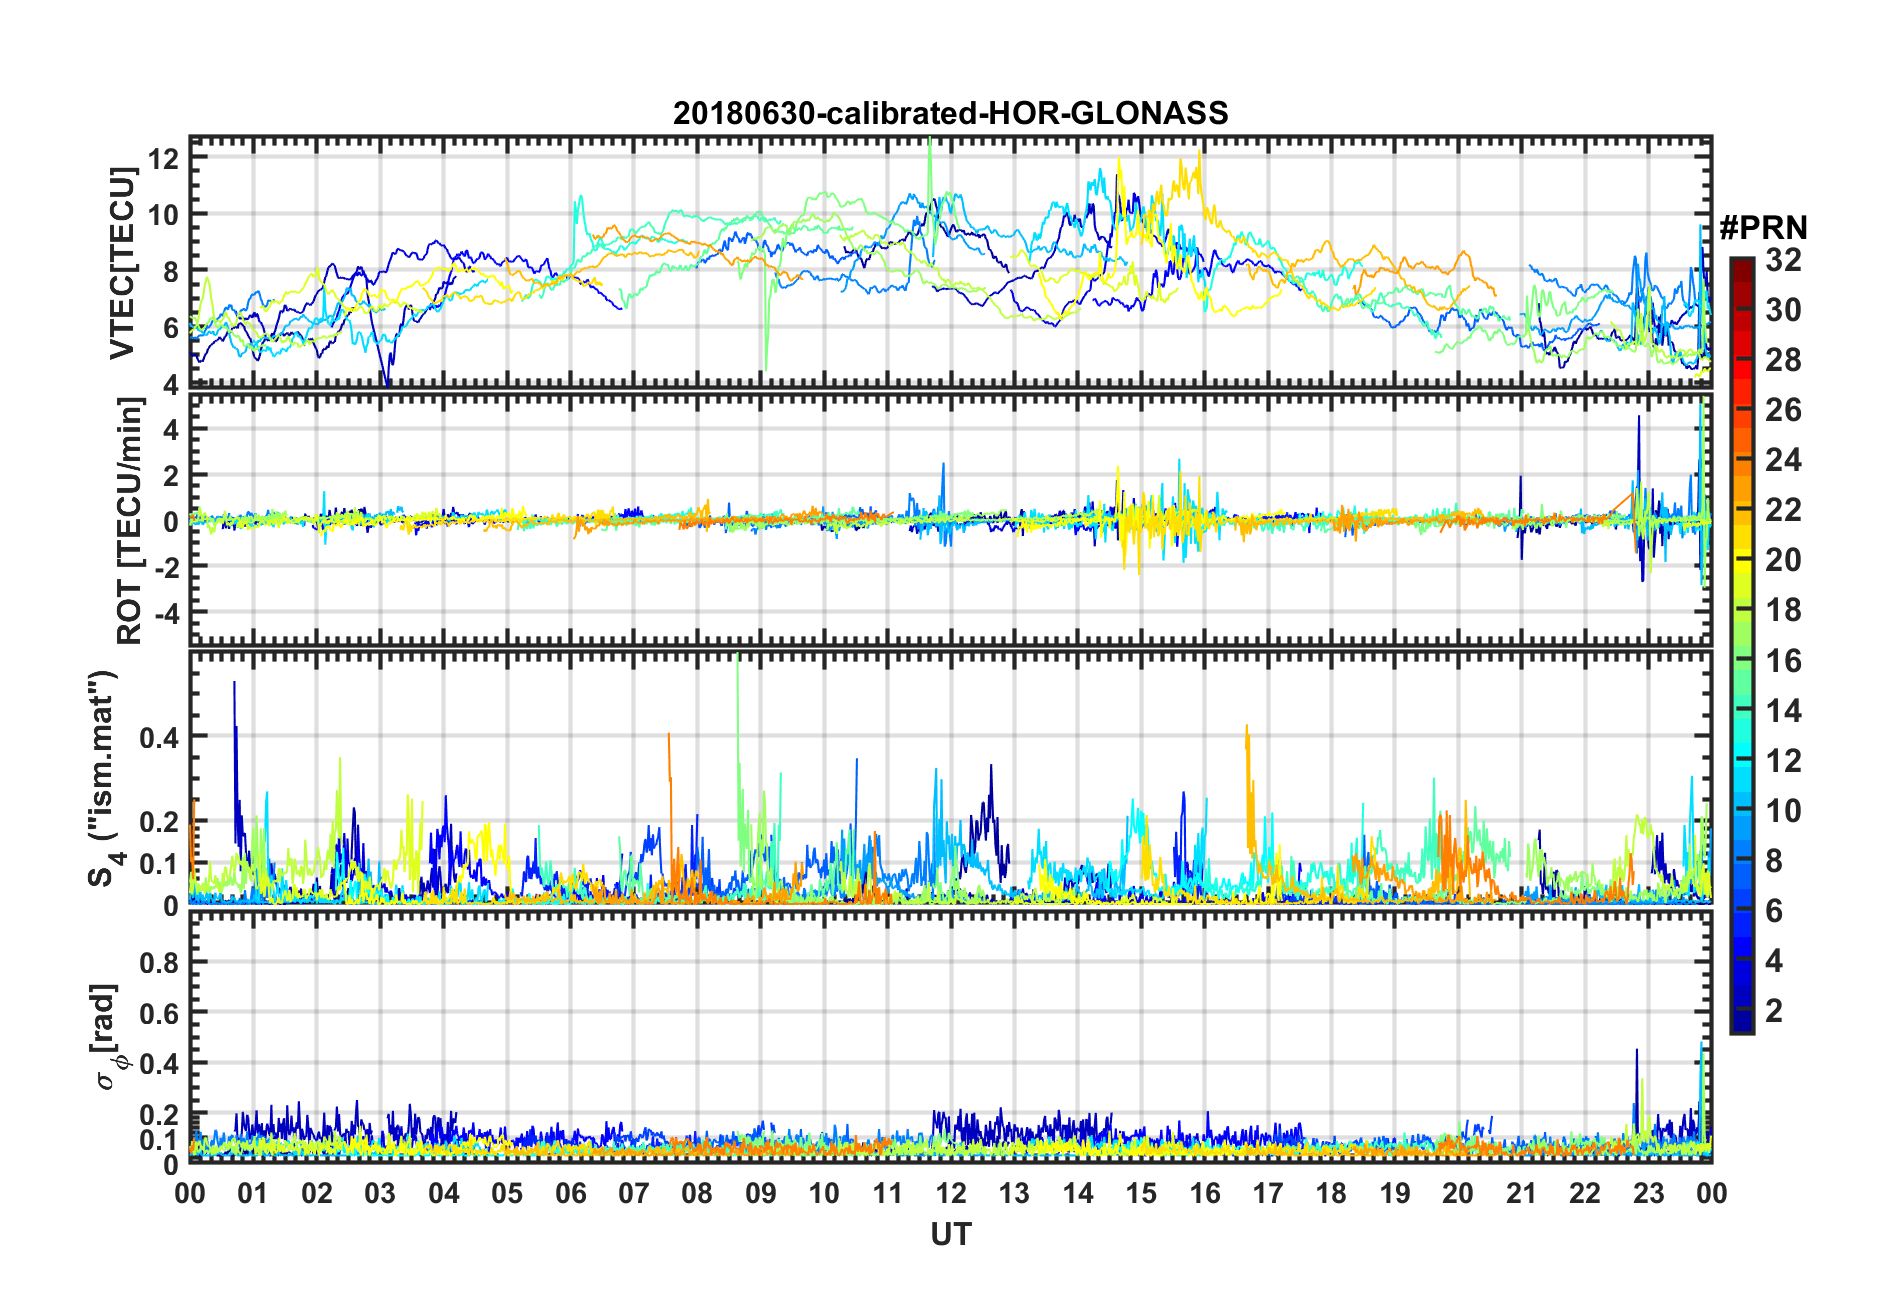Screen dimensions: 1902x1292
Task: Click x-axis tick label 01
Action: tap(253, 1193)
